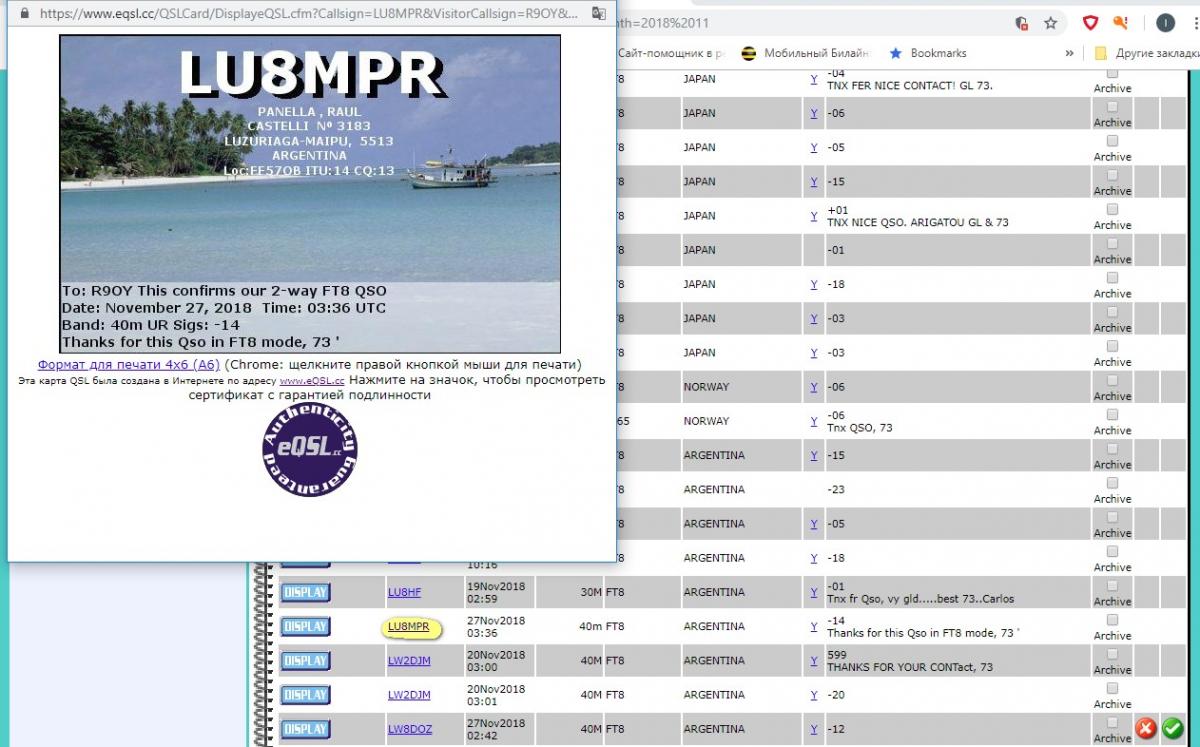Enable Archive checkbox for the 599 report row
This screenshot has width=1200, height=747.
point(1112,653)
